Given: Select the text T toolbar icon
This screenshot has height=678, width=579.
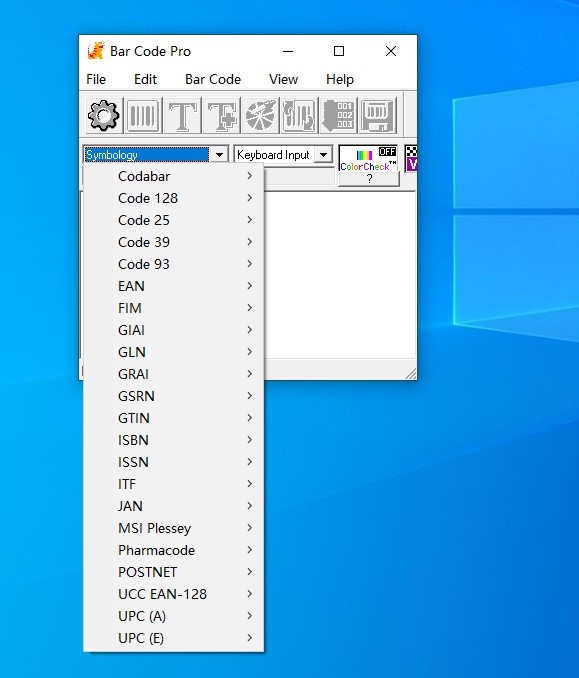Looking at the screenshot, I should tap(183, 115).
